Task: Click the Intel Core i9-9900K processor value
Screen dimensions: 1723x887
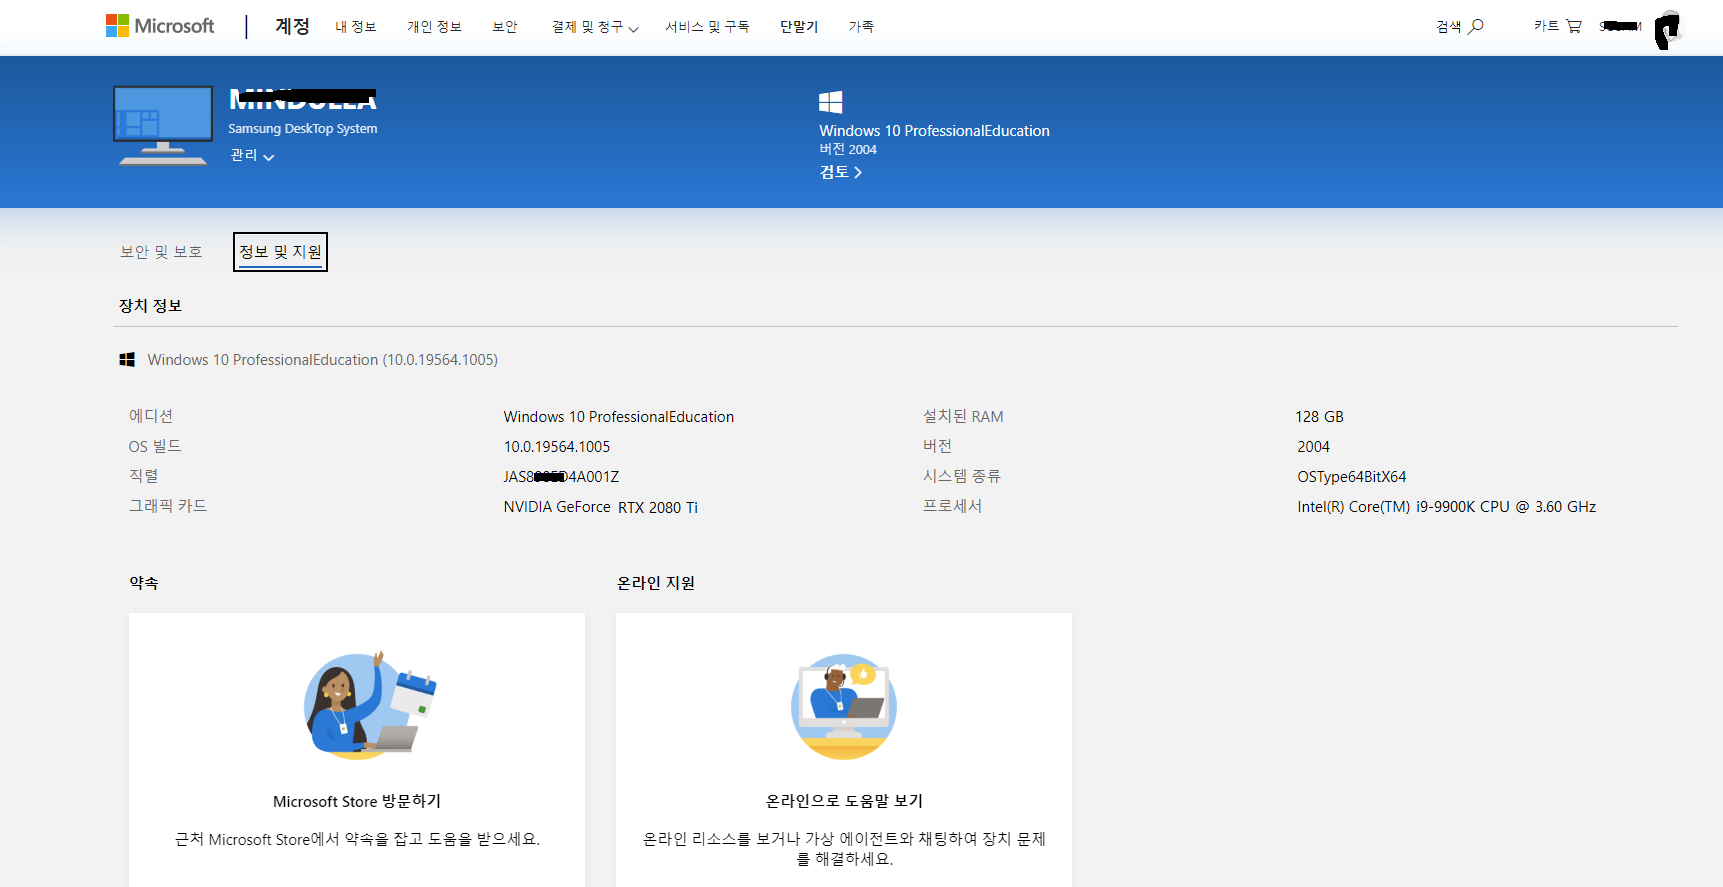Action: [x=1447, y=507]
